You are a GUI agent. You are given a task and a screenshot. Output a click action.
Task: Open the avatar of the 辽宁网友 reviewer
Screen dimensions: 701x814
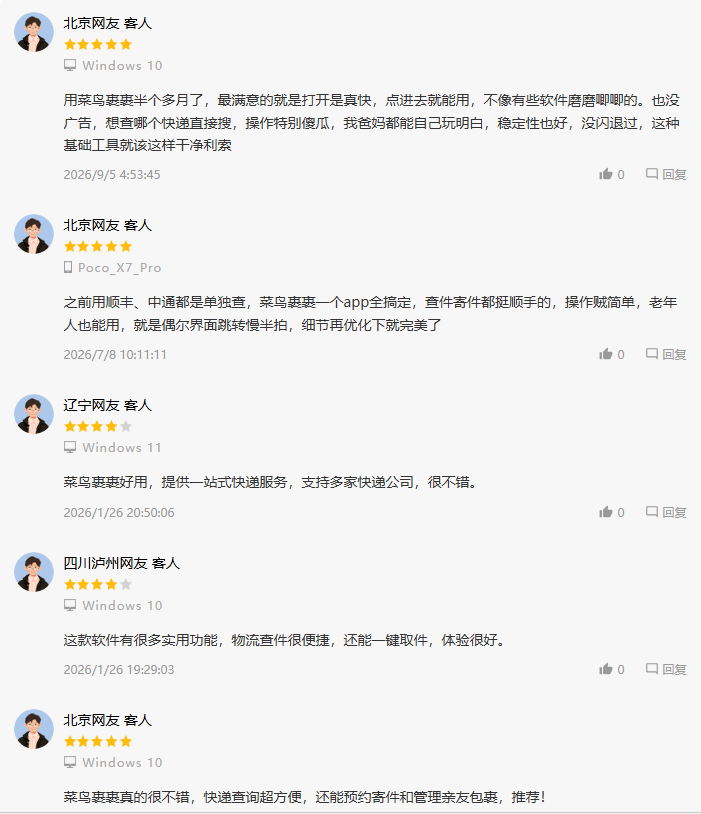pyautogui.click(x=34, y=414)
